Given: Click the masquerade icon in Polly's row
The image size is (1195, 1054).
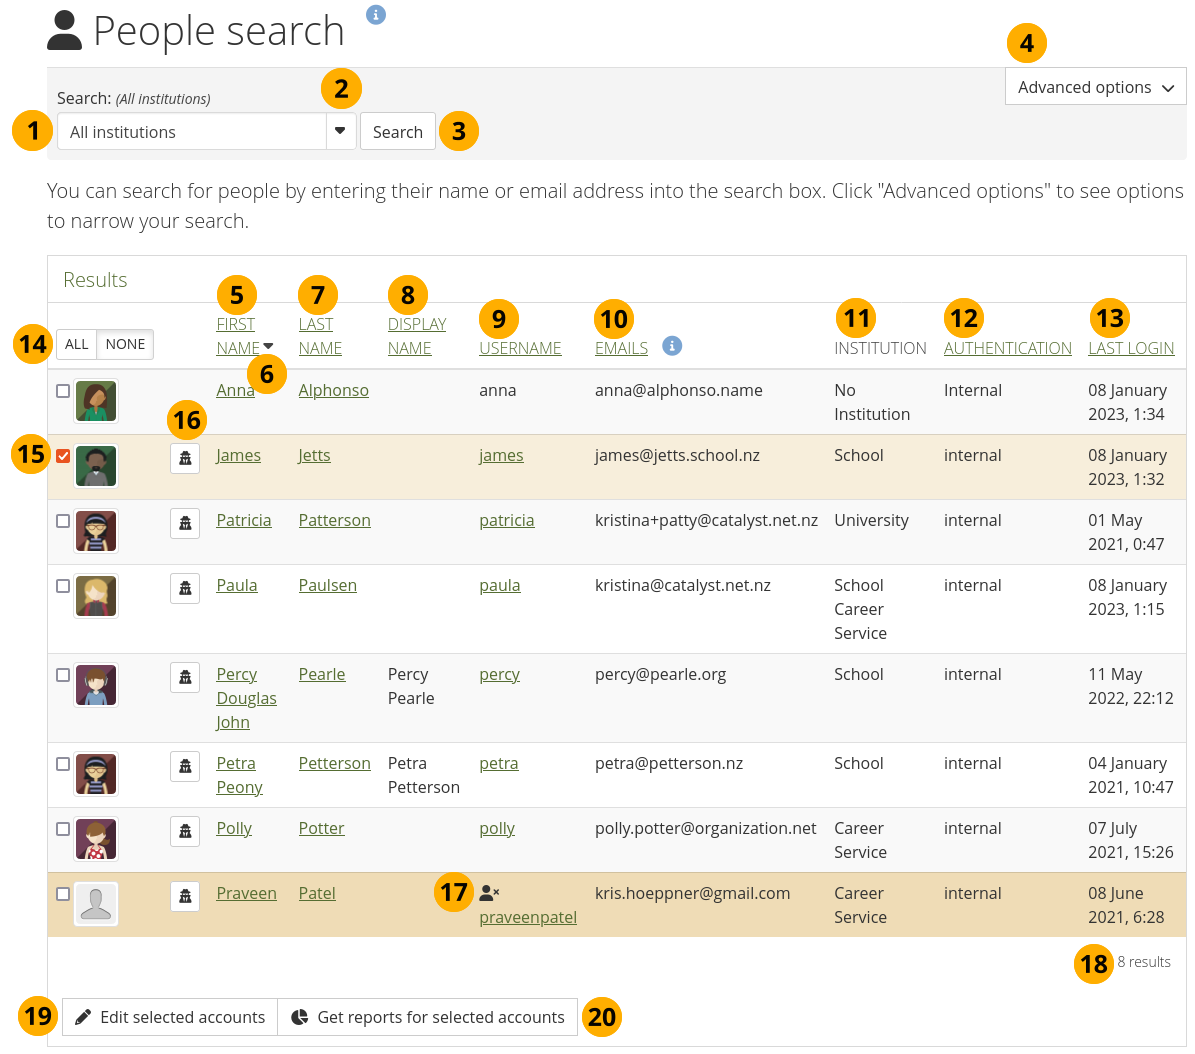Looking at the screenshot, I should click(x=185, y=832).
